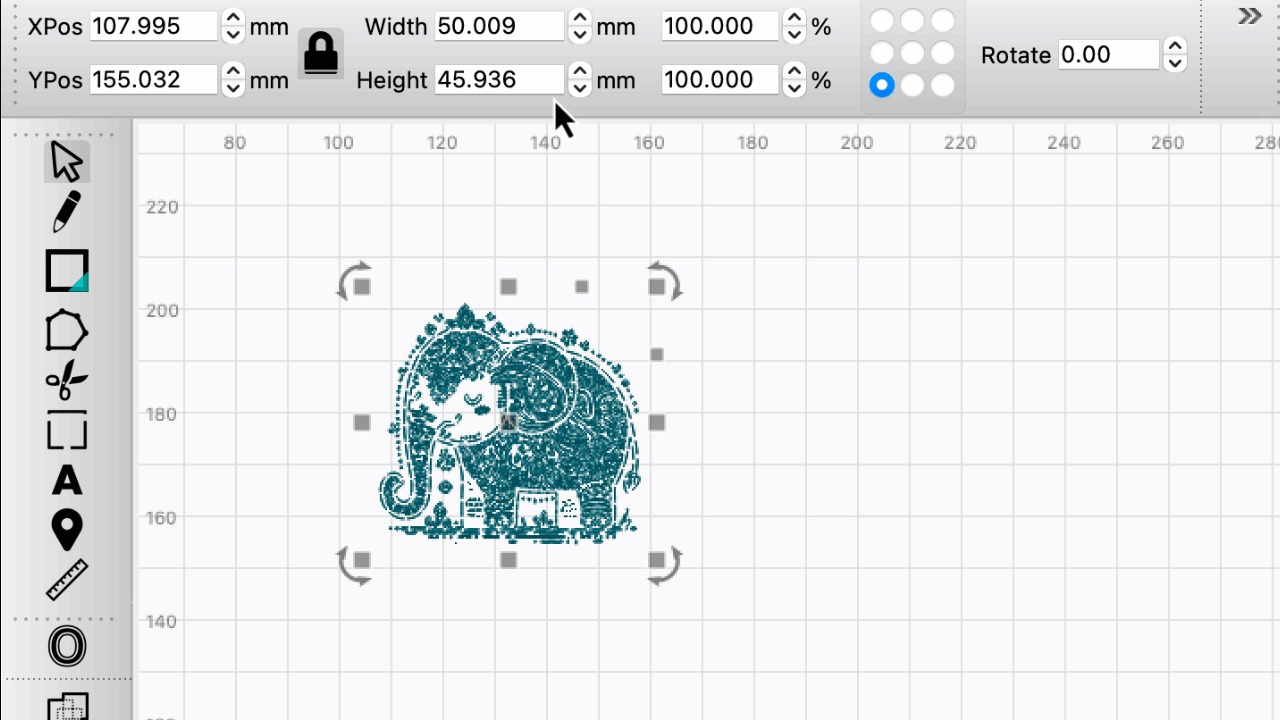
Task: Open the Offset Shapes tool
Action: (x=67, y=646)
